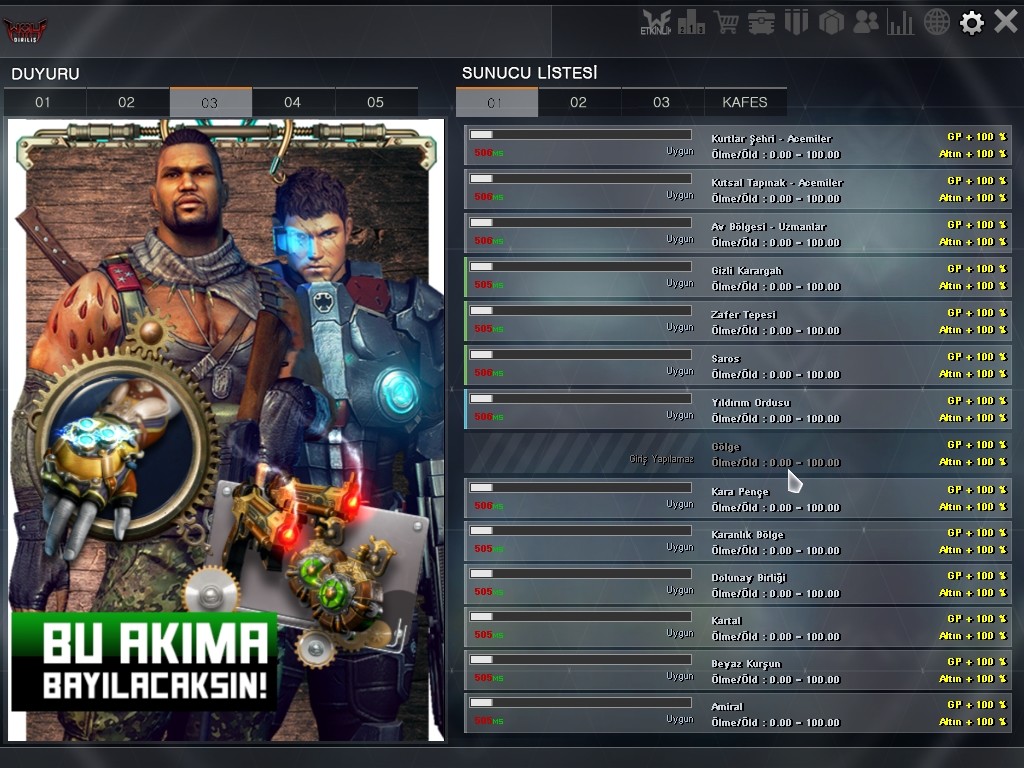Join the Kutsal Tapınak - Acemiler server
Viewport: 1024px width, 768px height.
[738, 189]
